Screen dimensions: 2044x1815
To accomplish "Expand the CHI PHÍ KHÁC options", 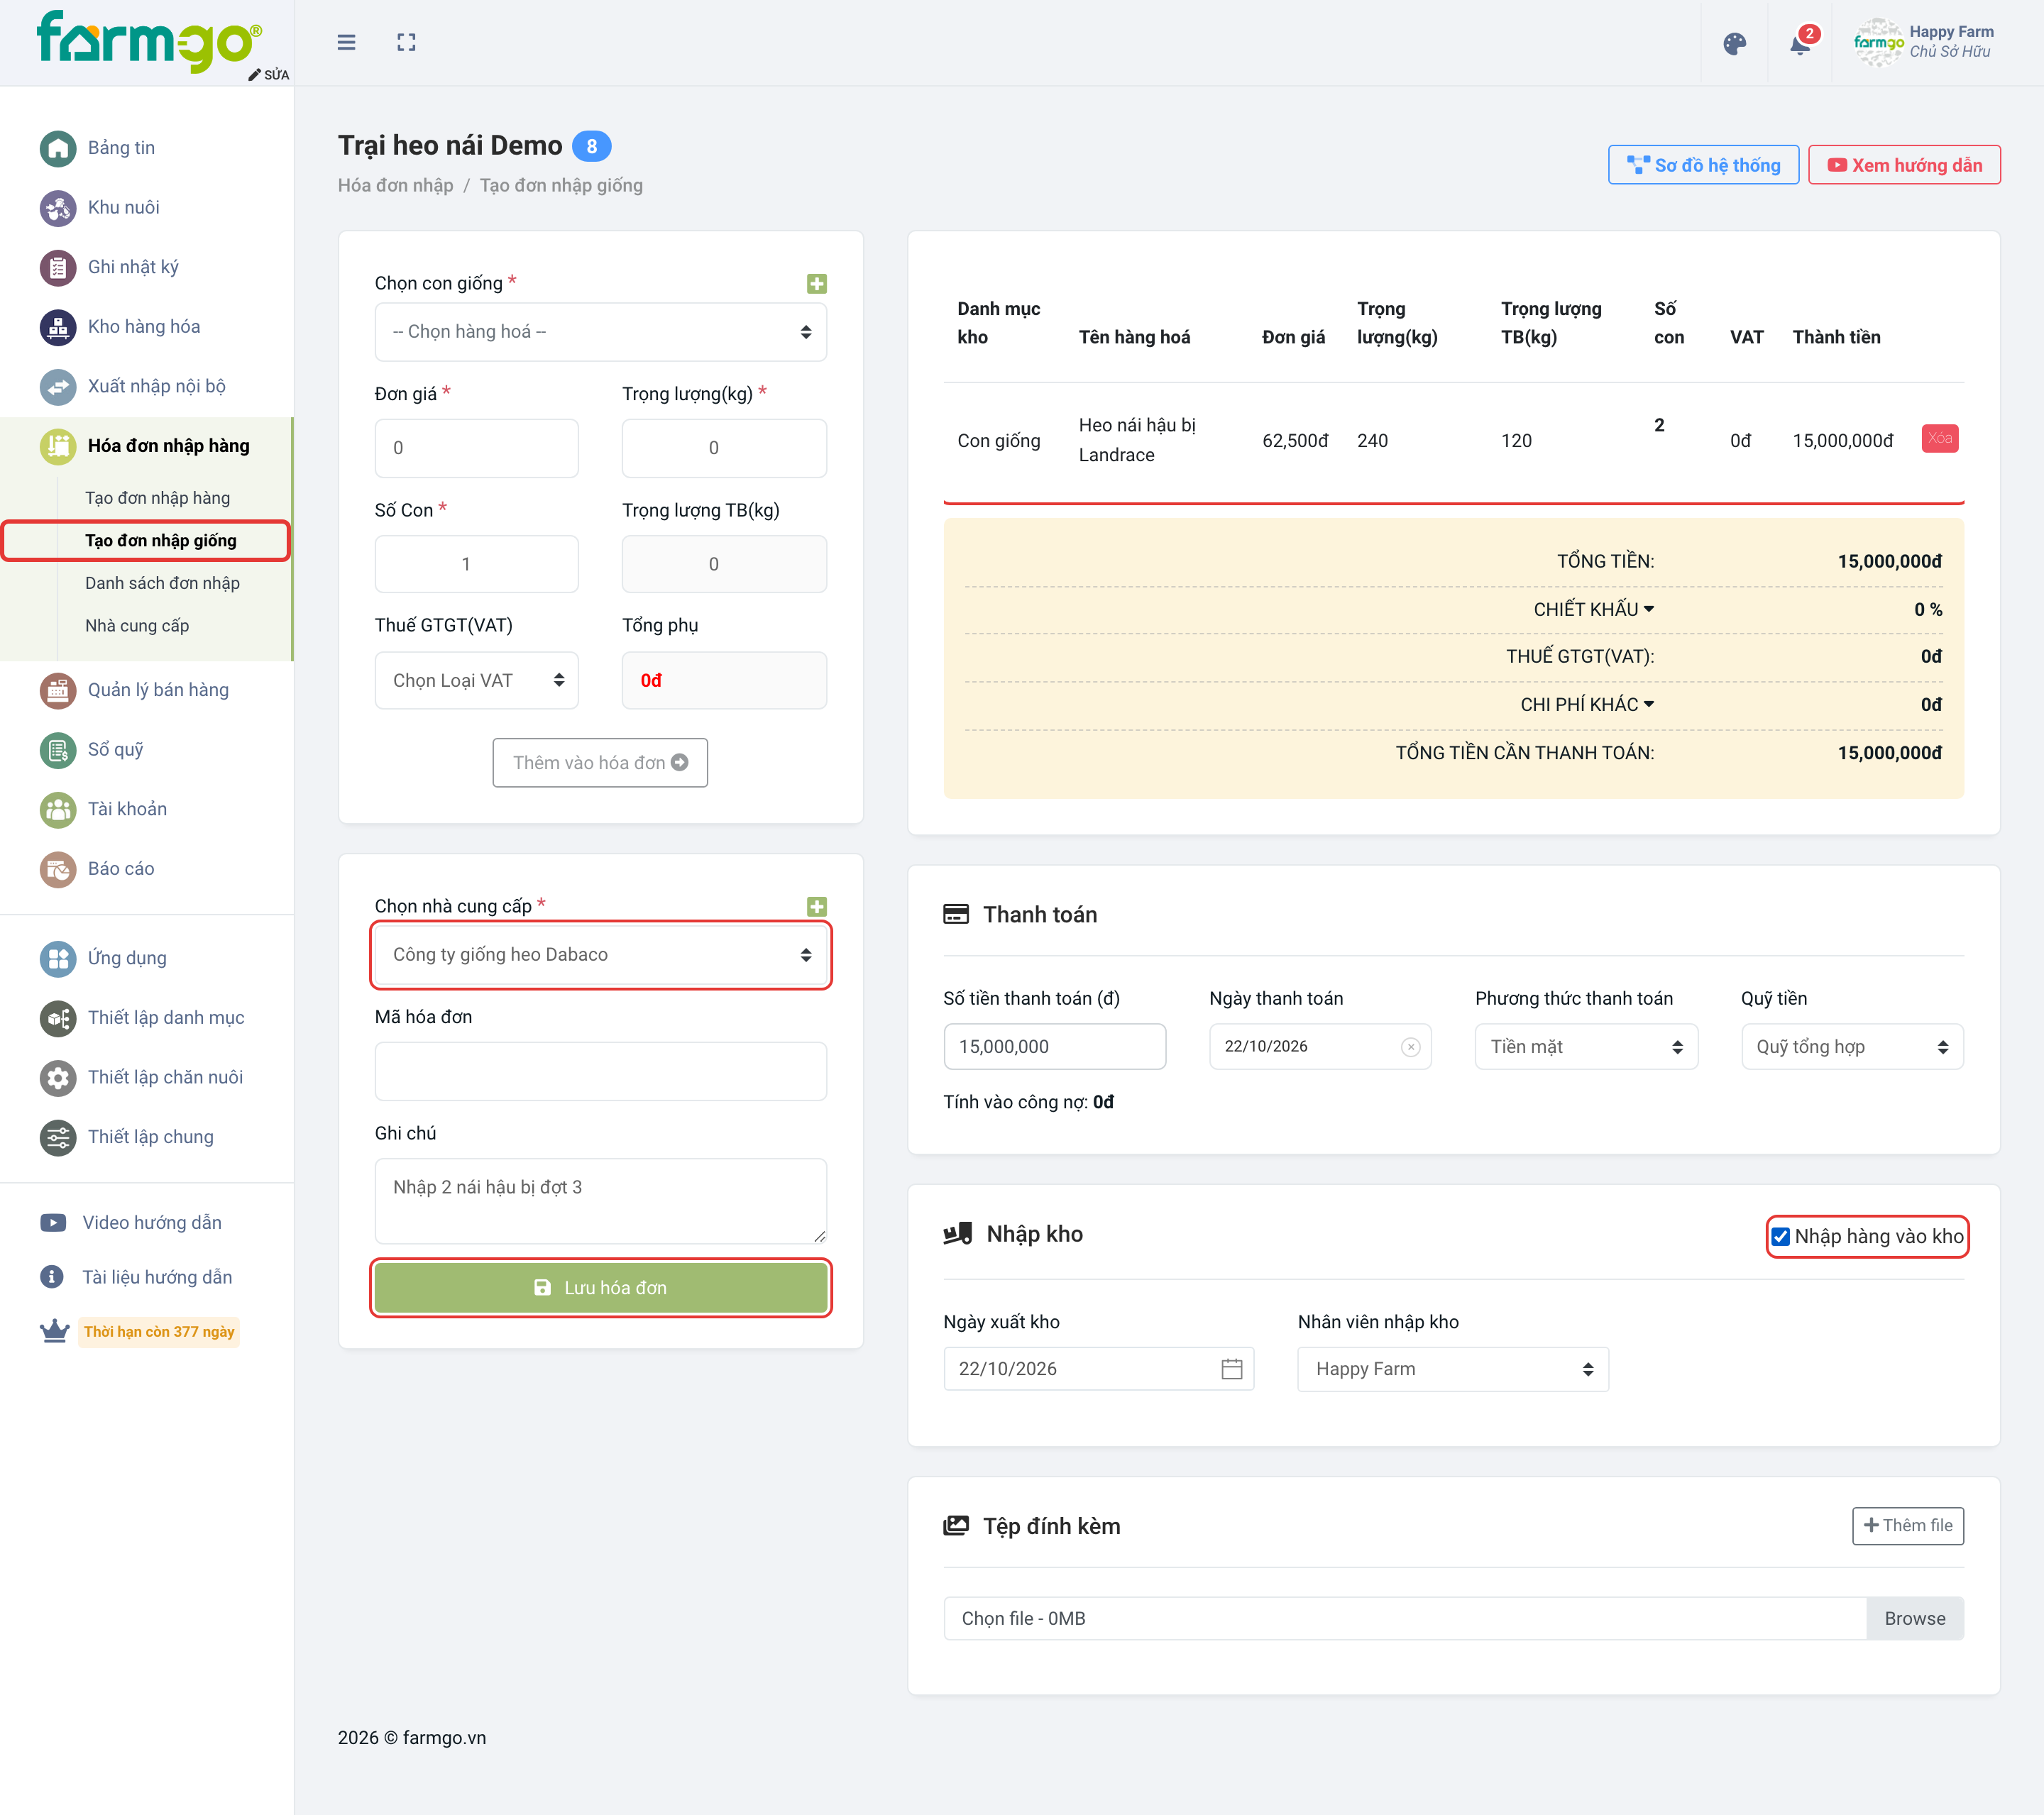I will coord(1587,704).
